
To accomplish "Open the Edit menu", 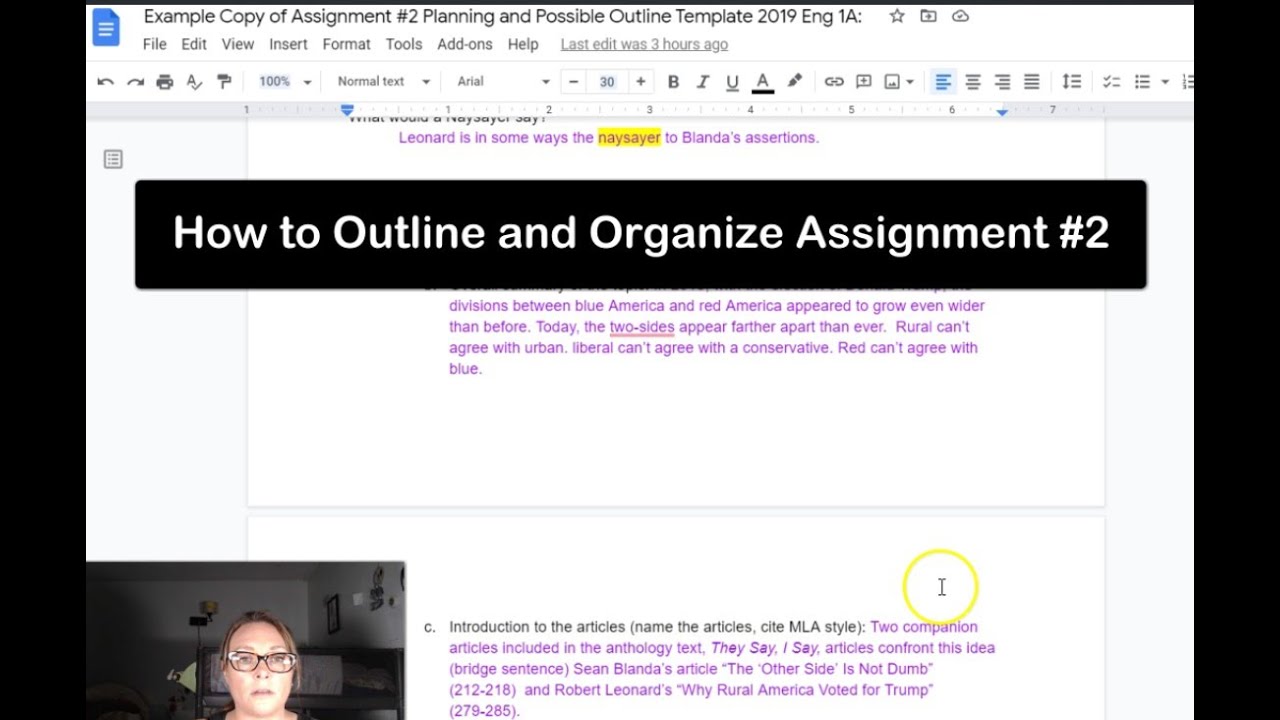I will [x=194, y=44].
